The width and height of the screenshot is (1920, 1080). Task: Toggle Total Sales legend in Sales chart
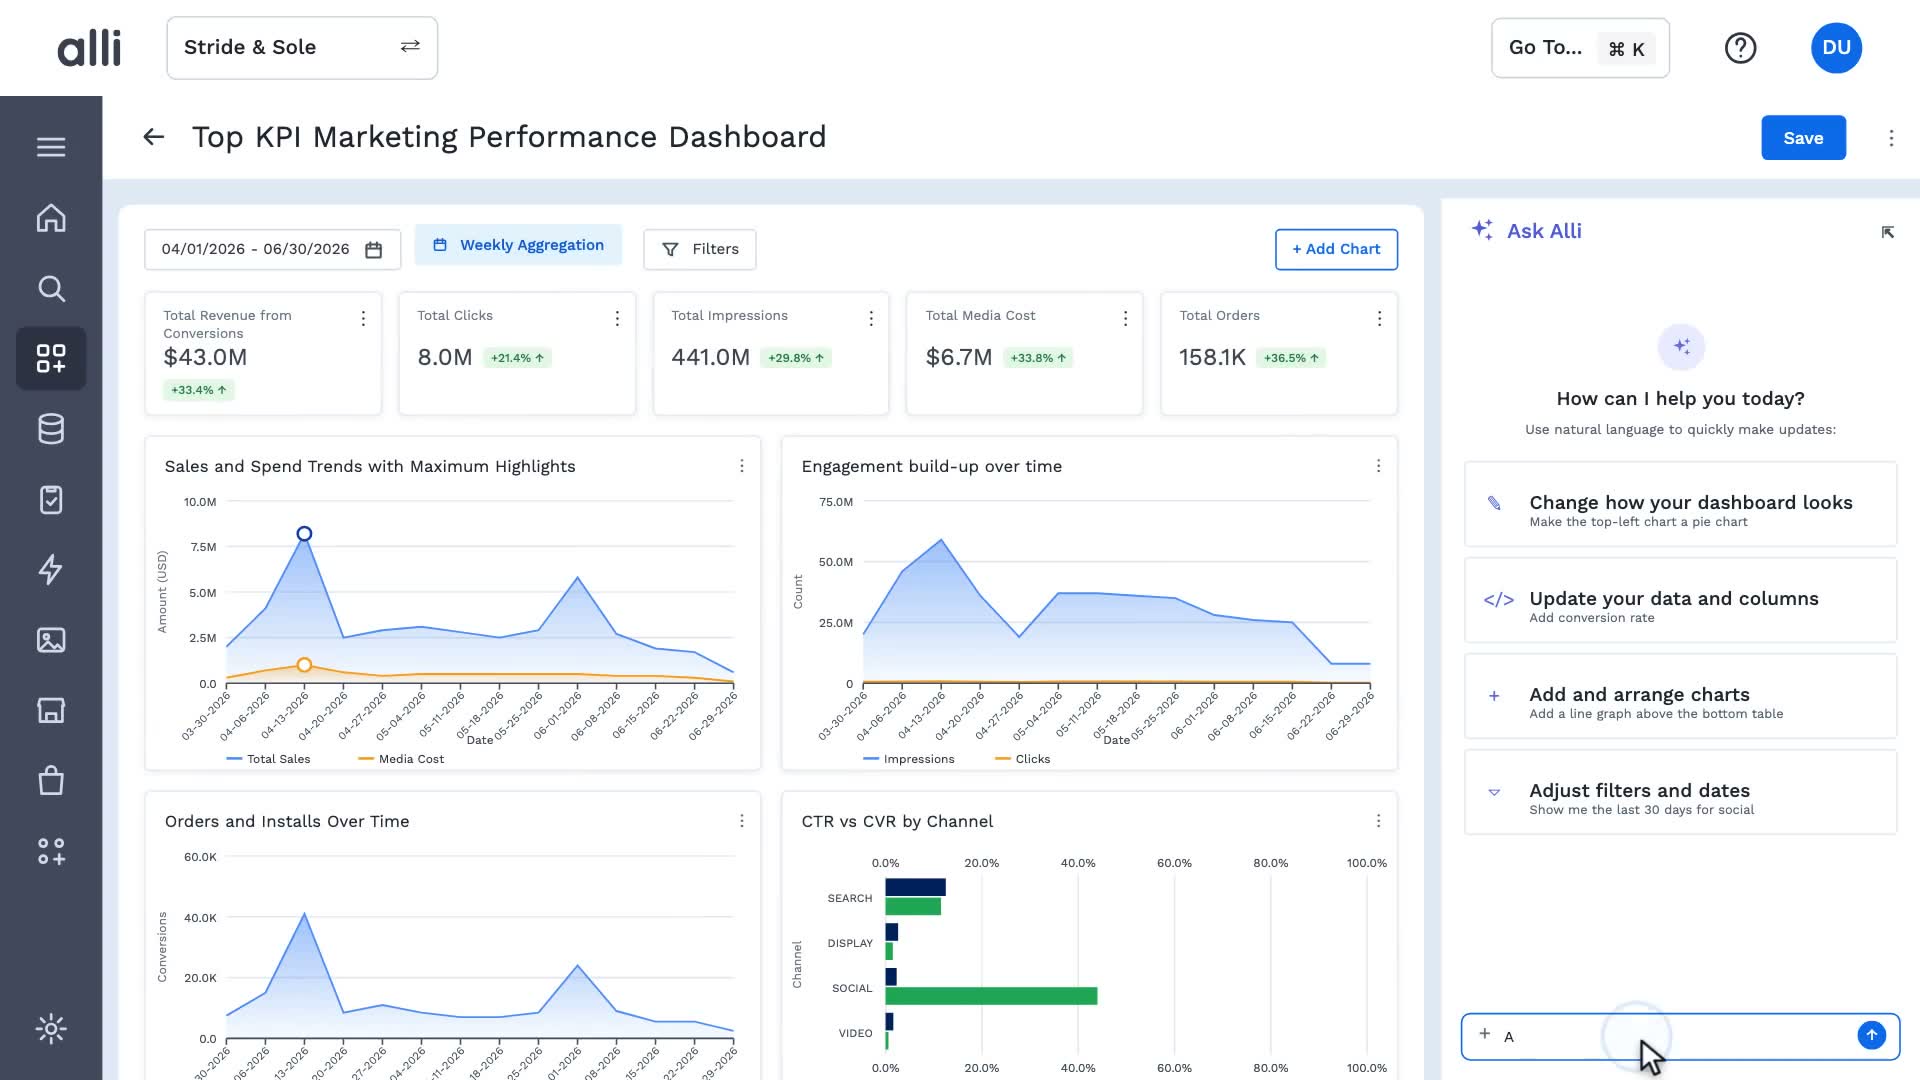[x=268, y=759]
